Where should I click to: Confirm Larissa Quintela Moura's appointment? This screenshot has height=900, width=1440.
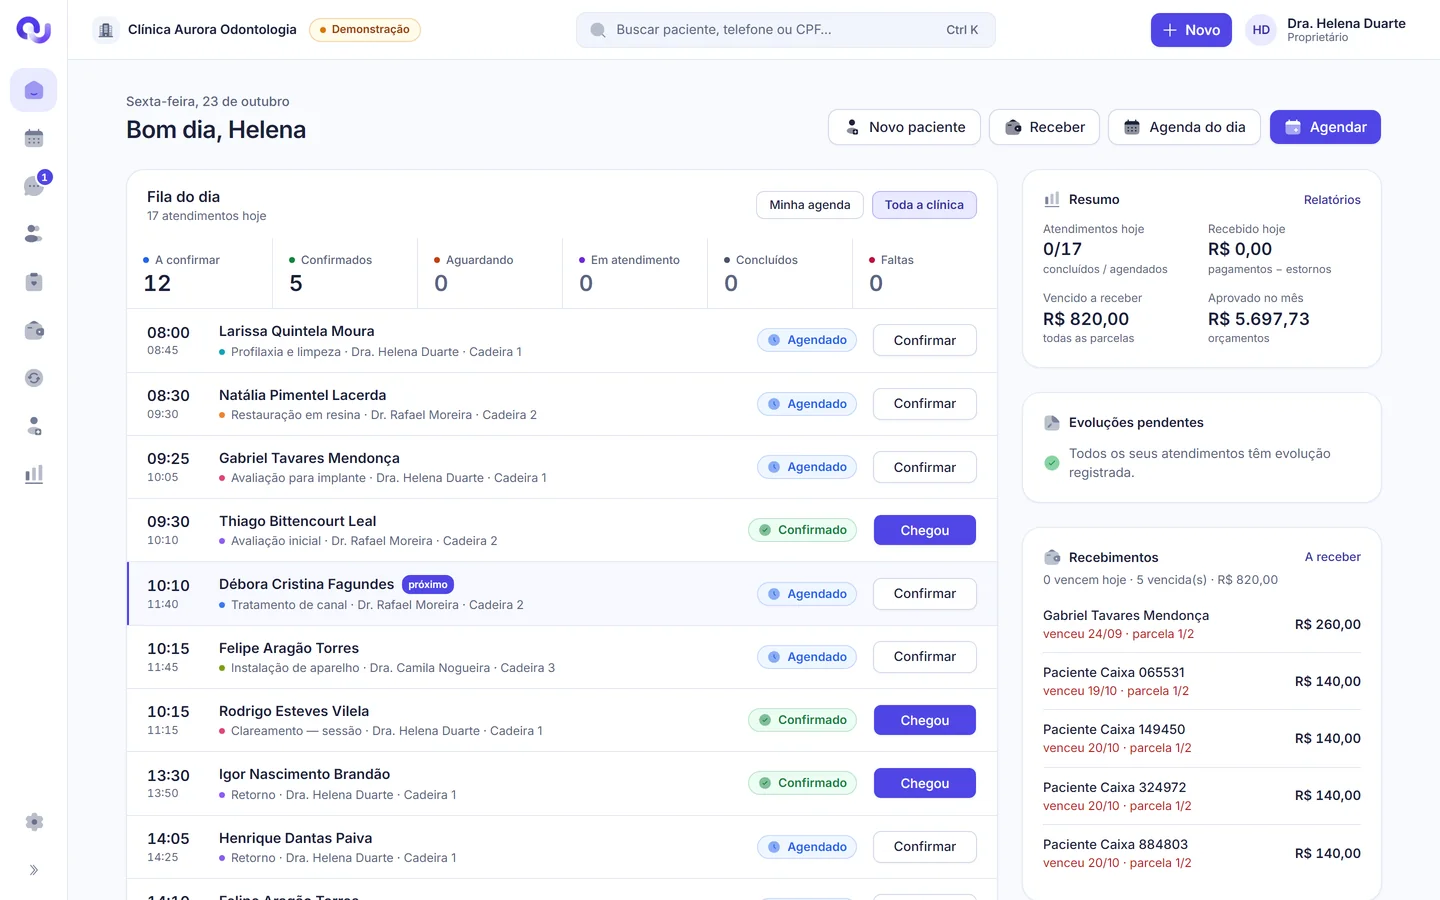click(925, 340)
